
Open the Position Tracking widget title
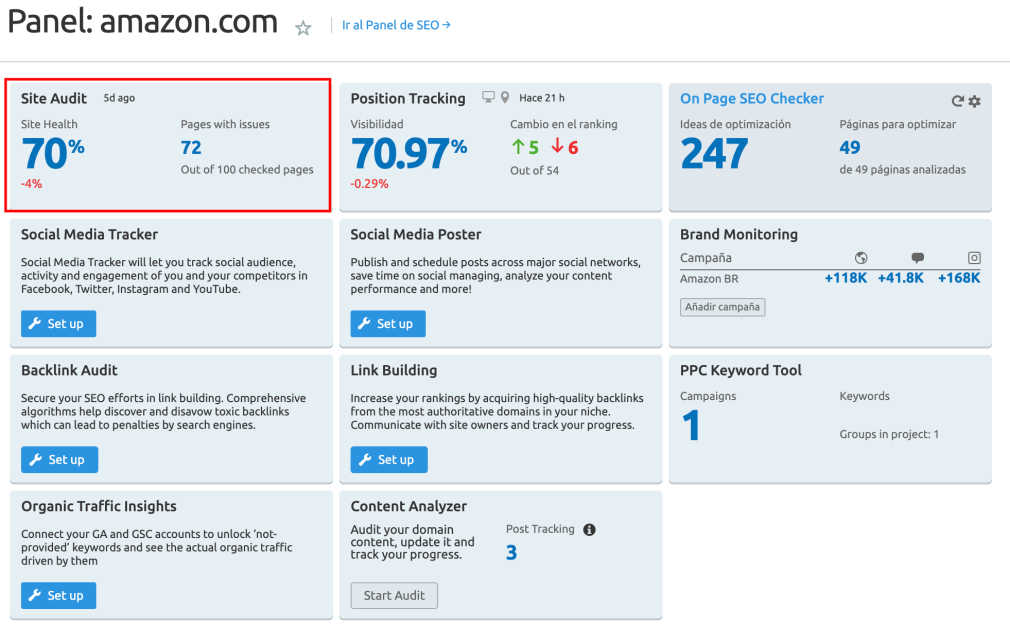408,99
